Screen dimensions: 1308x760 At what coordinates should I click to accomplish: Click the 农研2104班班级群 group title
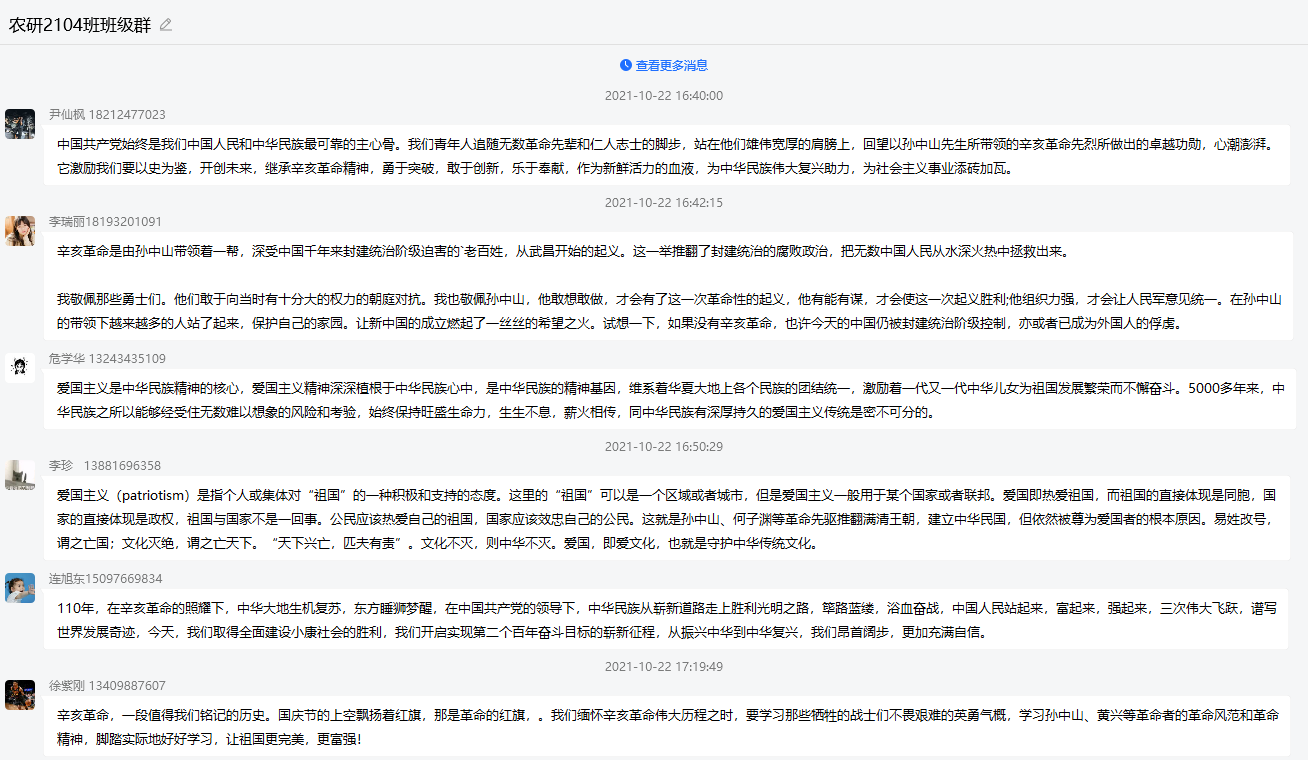[x=80, y=25]
